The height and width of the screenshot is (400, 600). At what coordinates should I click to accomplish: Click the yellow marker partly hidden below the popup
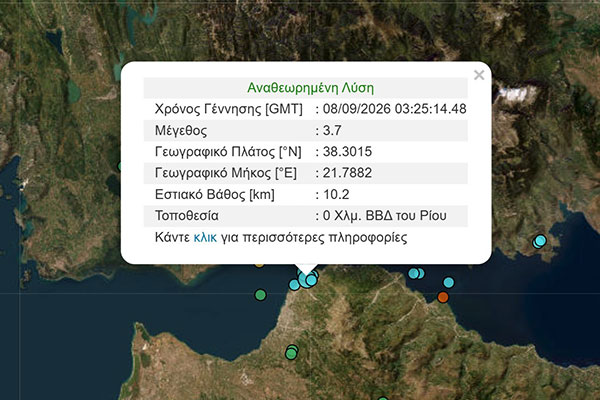pos(259,264)
